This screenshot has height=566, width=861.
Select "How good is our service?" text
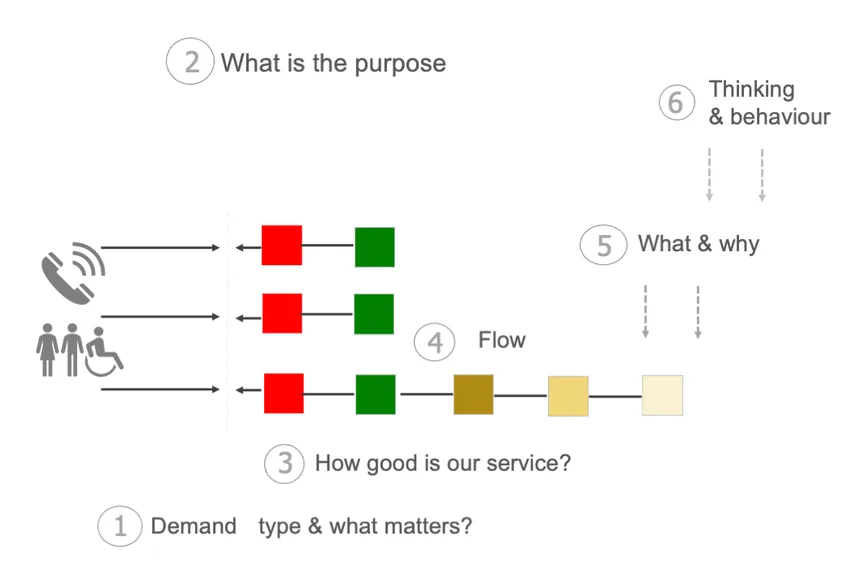442,464
